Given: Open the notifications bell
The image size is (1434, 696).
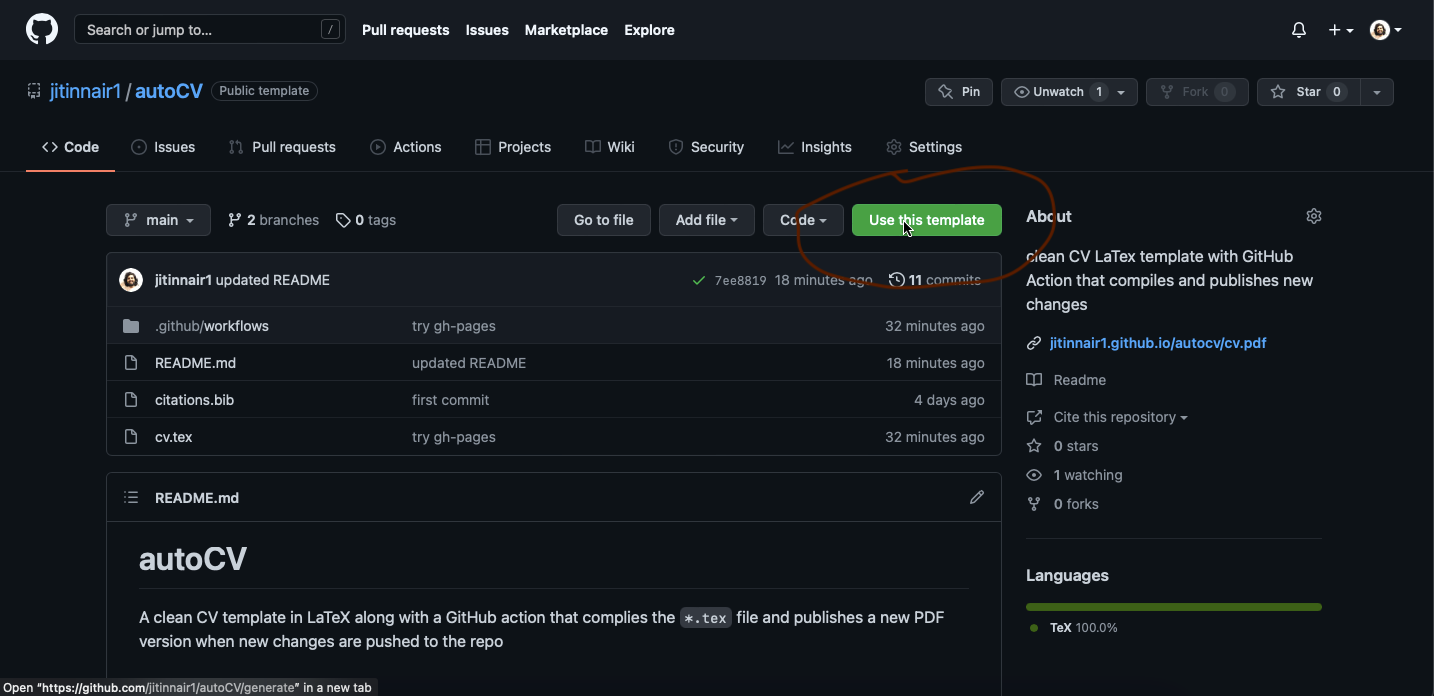Looking at the screenshot, I should (1299, 30).
